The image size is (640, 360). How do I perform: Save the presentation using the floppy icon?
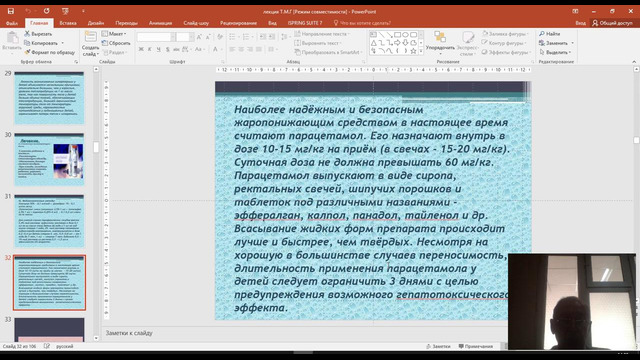pos(11,11)
